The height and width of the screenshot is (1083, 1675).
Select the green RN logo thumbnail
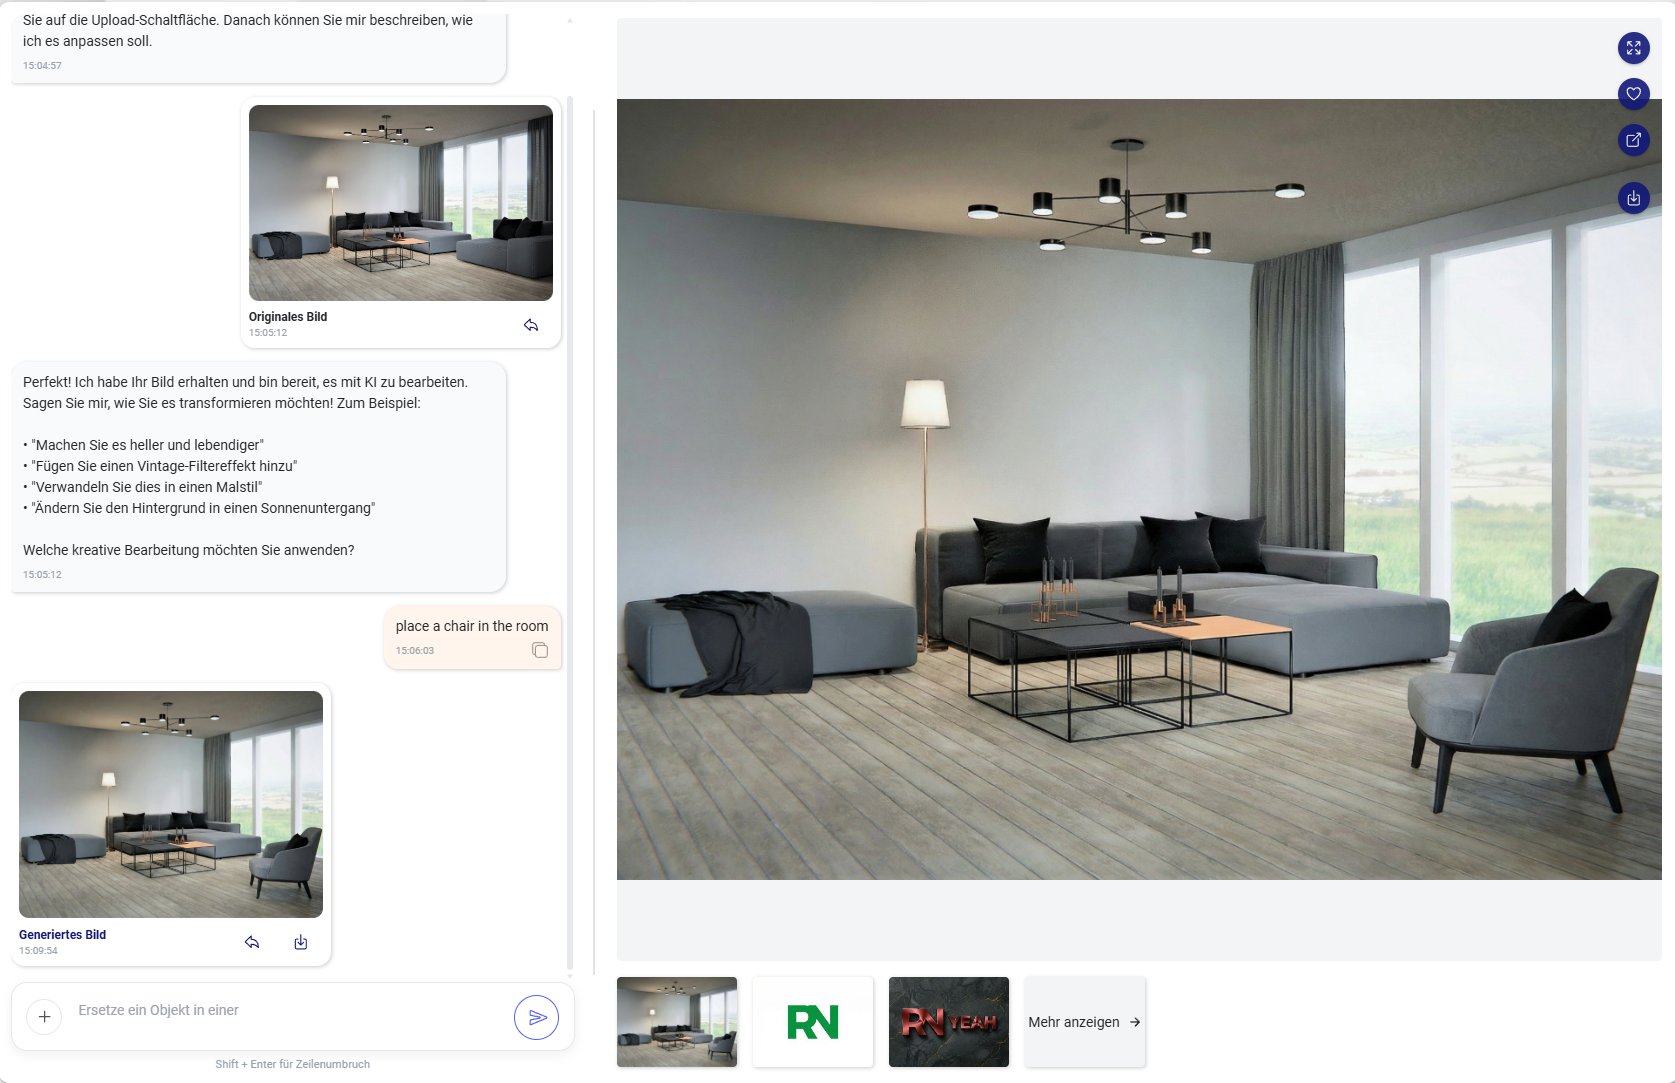[813, 1022]
